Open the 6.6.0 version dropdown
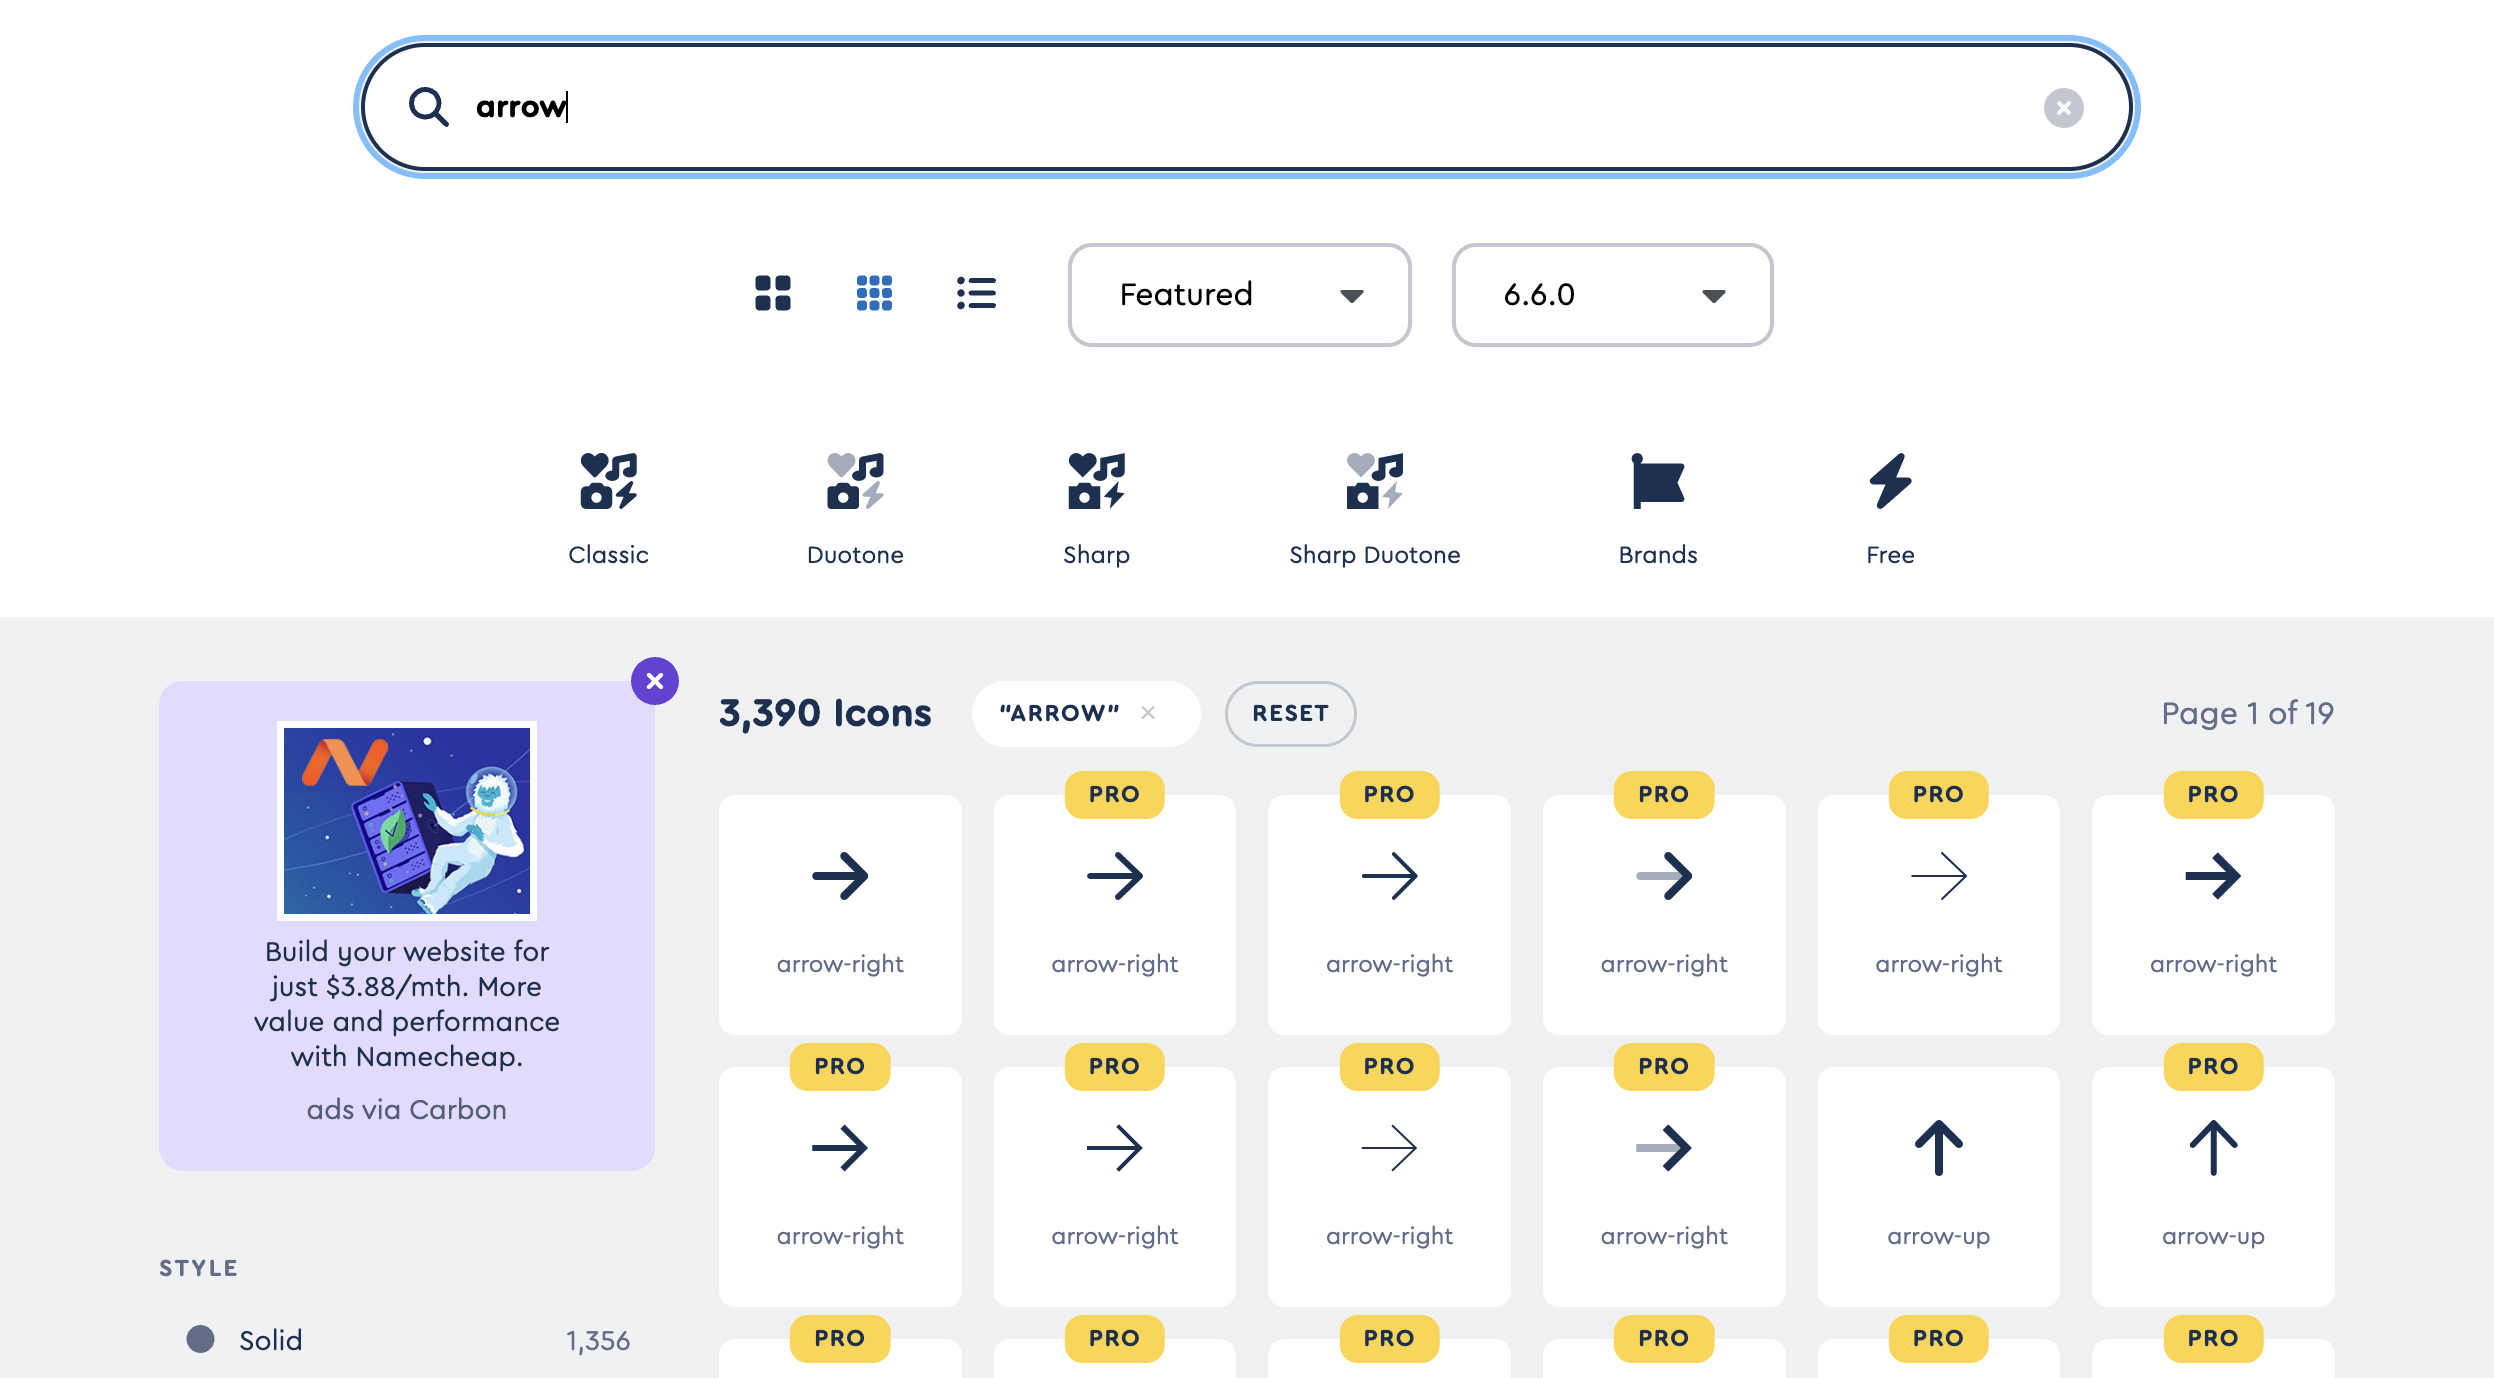Viewport: 2494px width, 1378px height. (x=1612, y=295)
